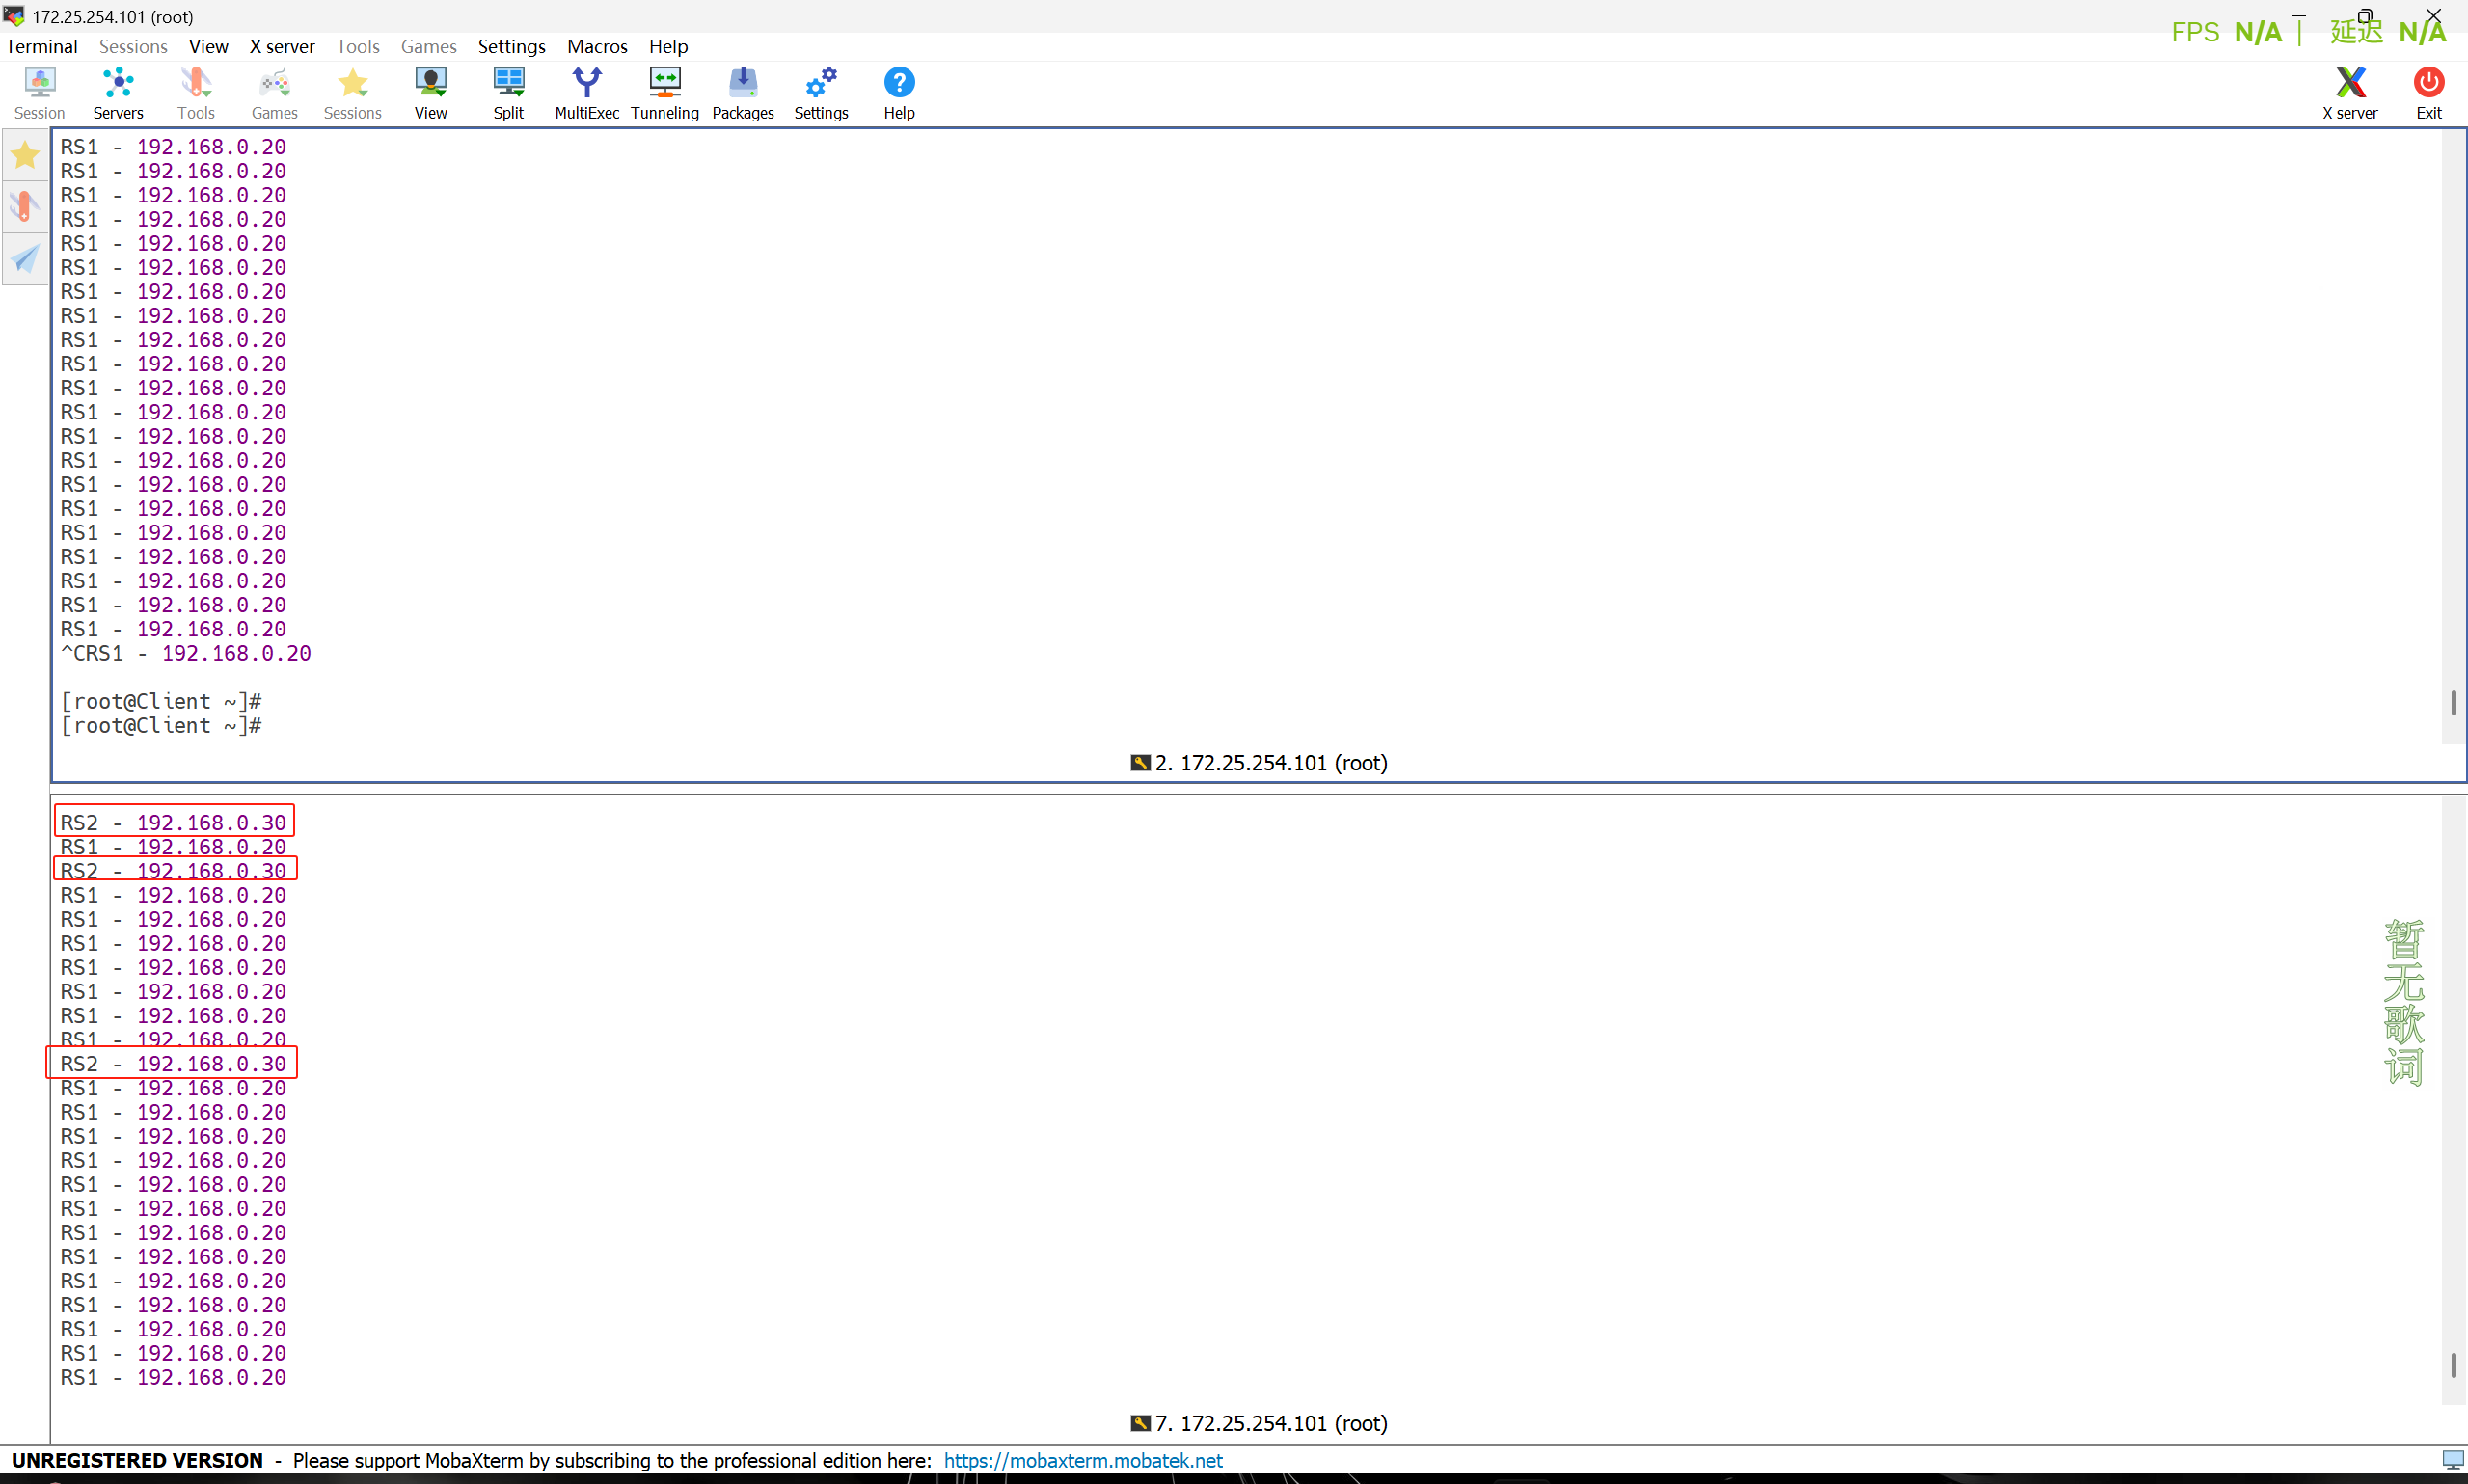Follow the mobaxterm.mobatek.net link
Image resolution: width=2468 pixels, height=1484 pixels.
click(1082, 1460)
